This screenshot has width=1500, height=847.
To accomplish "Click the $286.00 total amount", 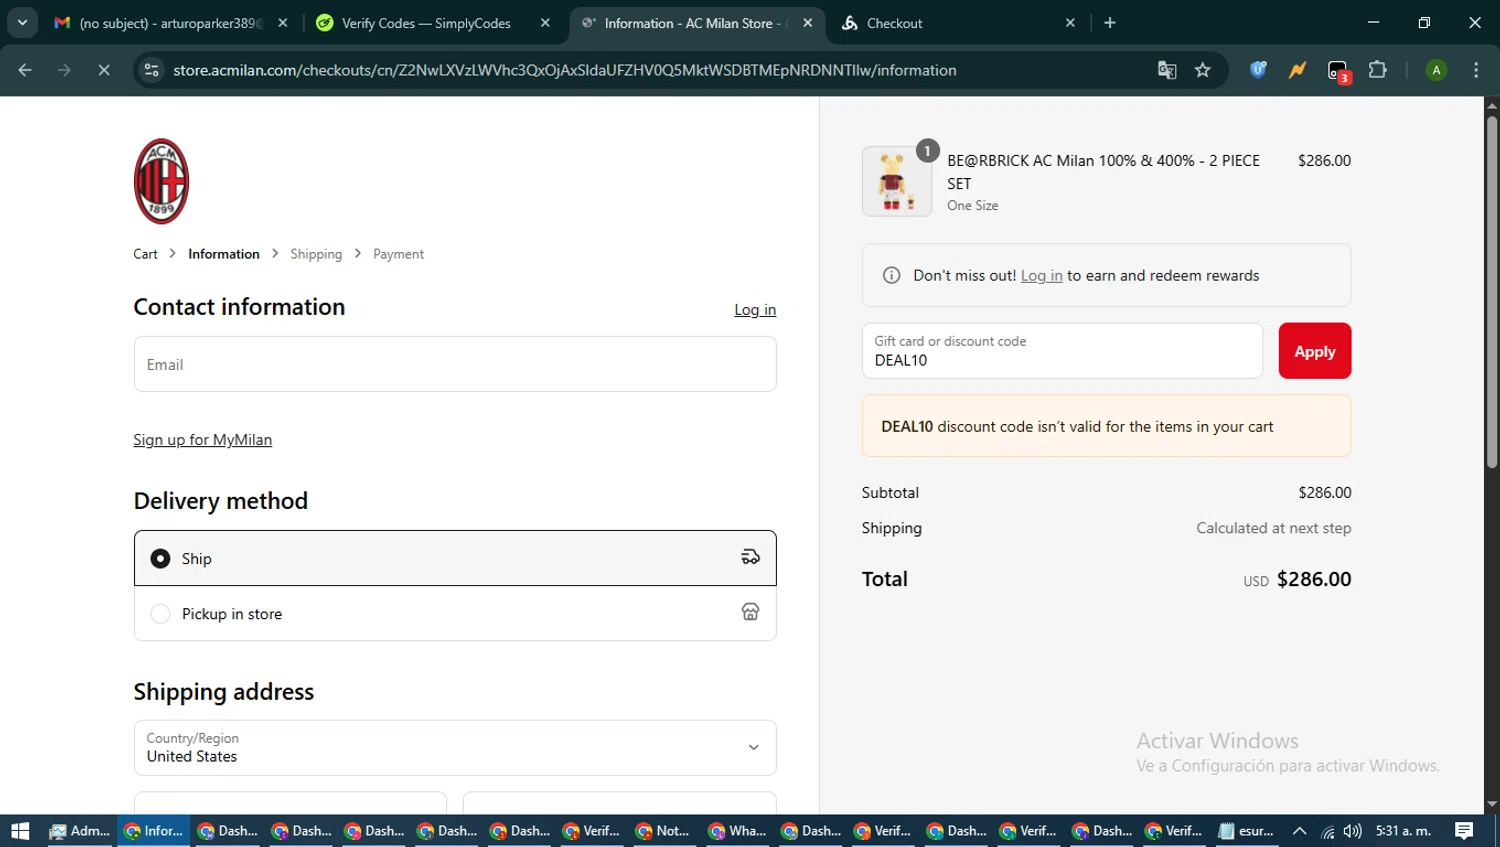I will click(x=1314, y=579).
